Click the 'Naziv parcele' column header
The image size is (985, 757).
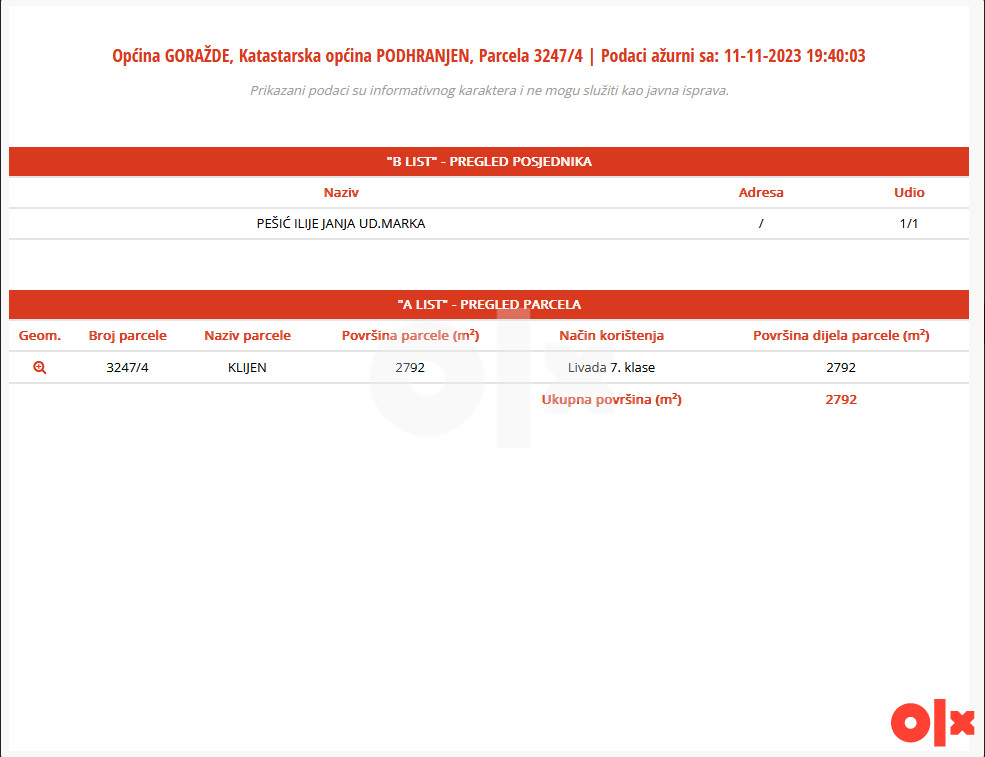point(248,335)
